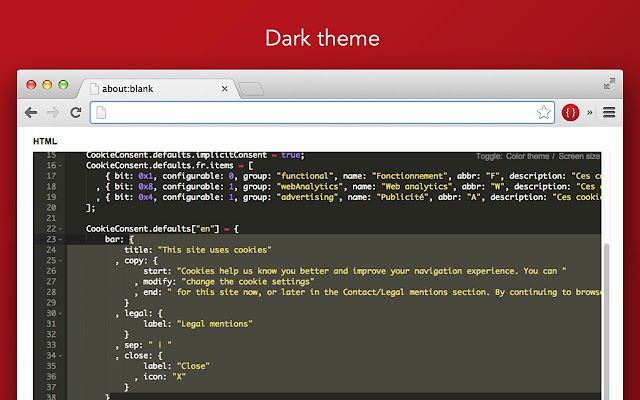The width and height of the screenshot is (640, 400).
Task: Click the browser back arrow
Action: [x=31, y=112]
